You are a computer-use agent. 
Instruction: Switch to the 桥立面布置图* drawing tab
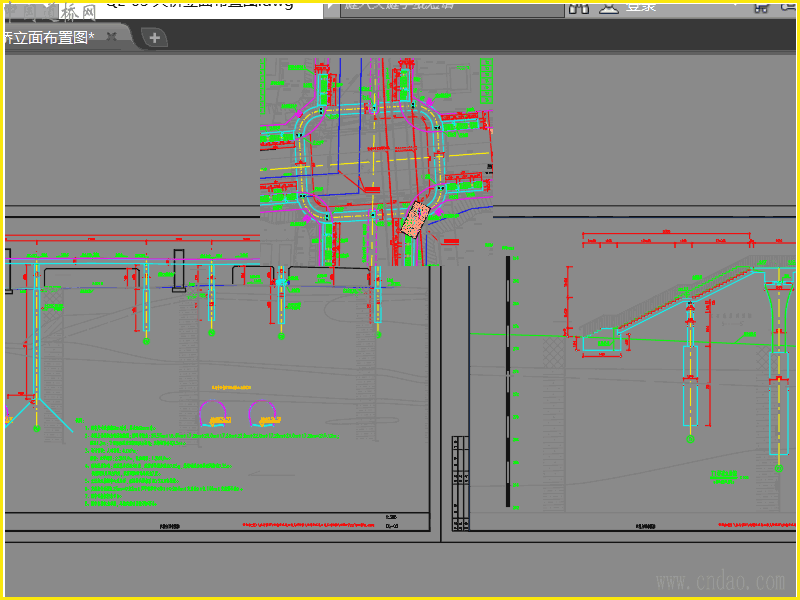[x=50, y=38]
